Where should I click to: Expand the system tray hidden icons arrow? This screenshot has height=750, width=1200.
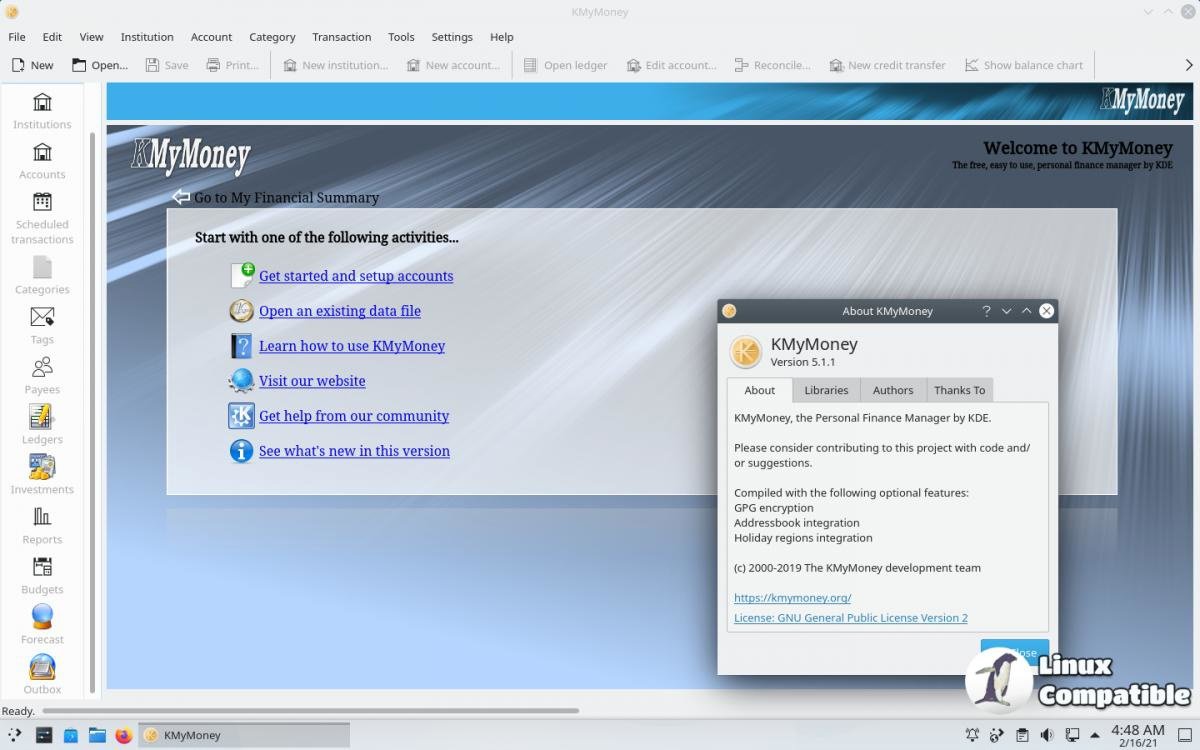tap(1095, 735)
